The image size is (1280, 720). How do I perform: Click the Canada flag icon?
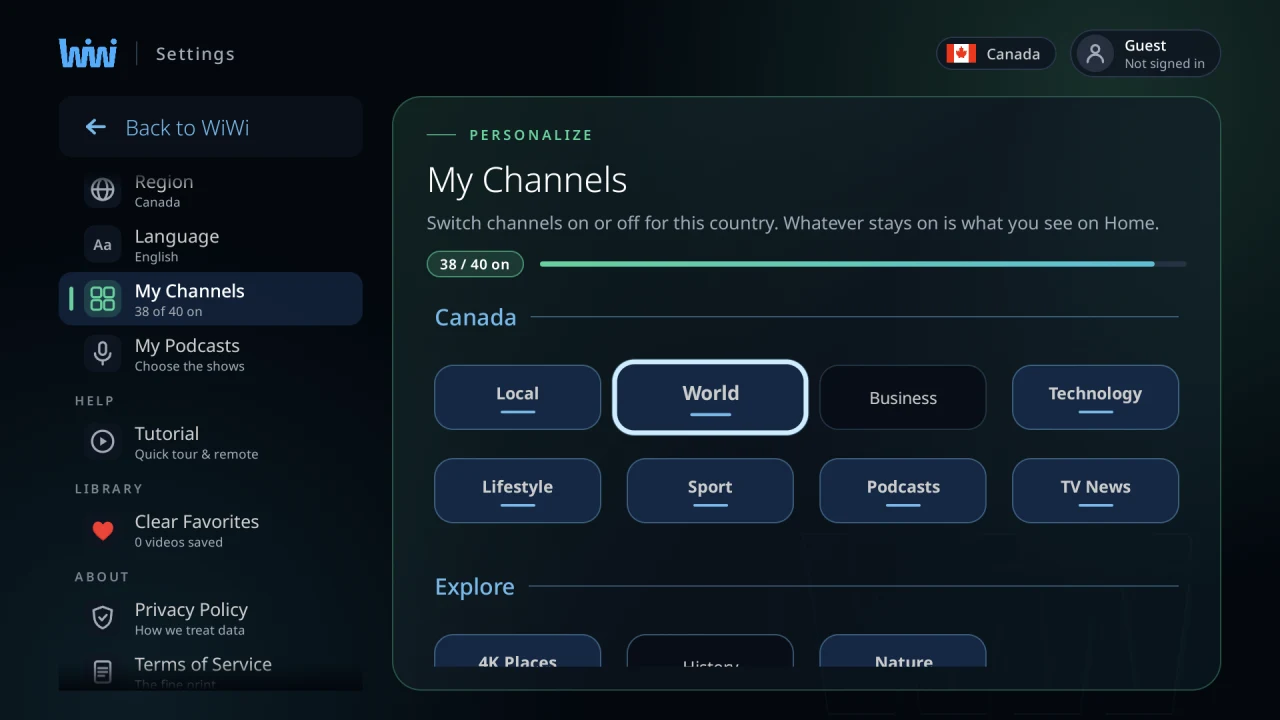click(x=961, y=54)
